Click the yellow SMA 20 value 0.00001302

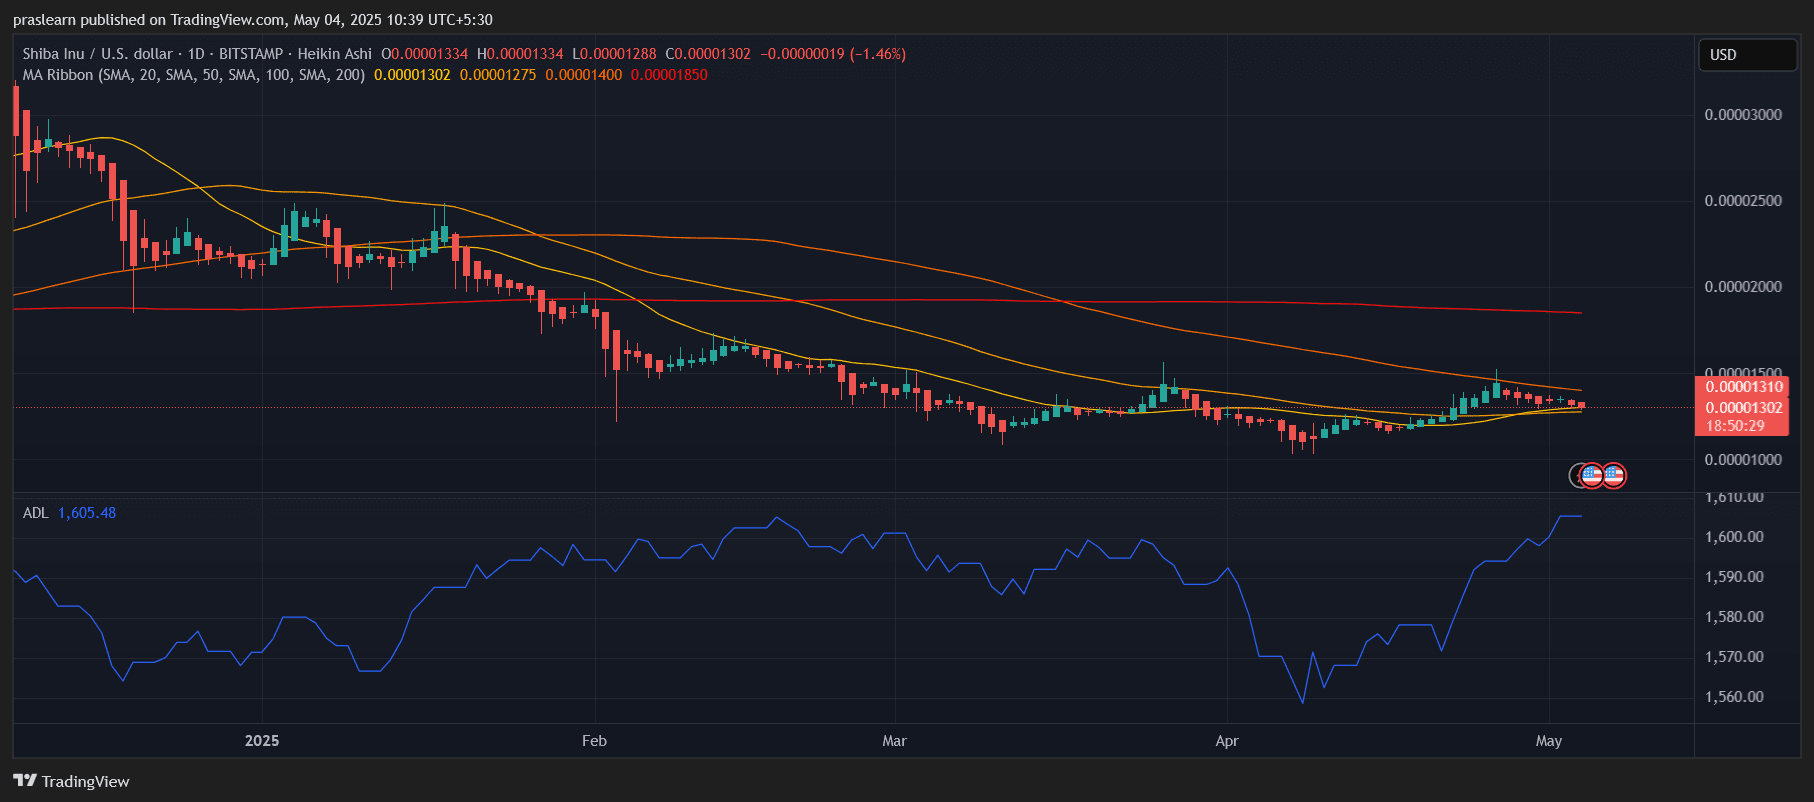(x=412, y=75)
